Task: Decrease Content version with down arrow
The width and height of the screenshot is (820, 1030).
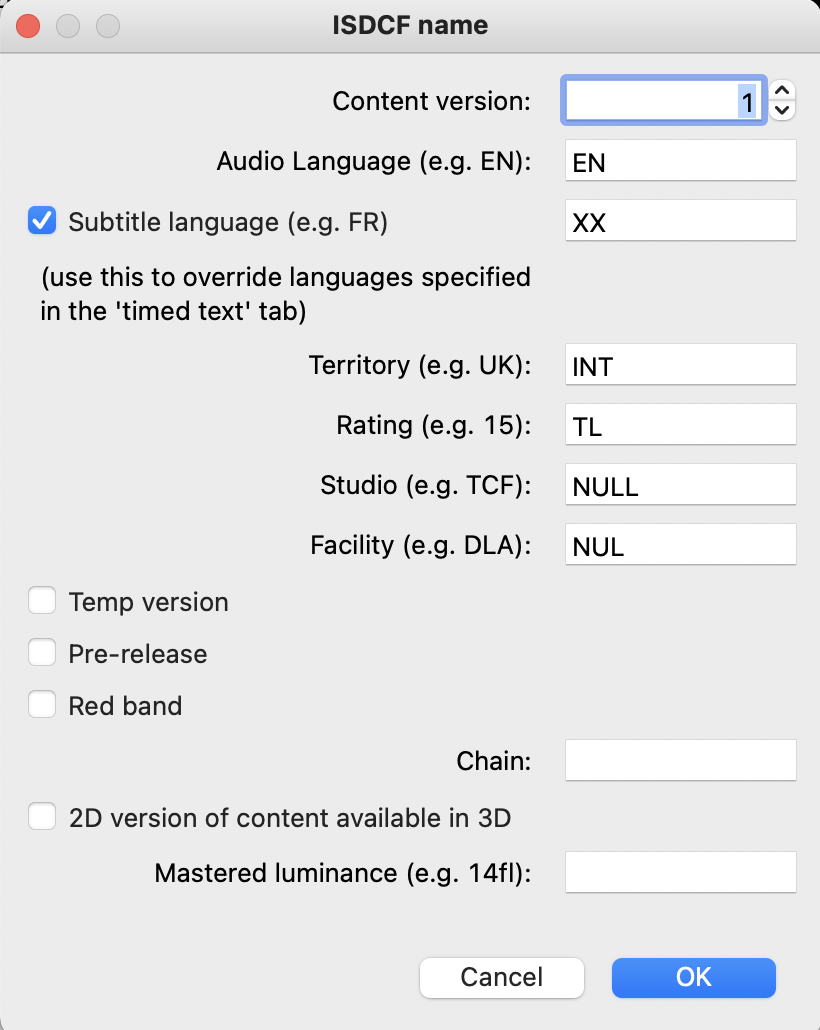Action: (x=782, y=110)
